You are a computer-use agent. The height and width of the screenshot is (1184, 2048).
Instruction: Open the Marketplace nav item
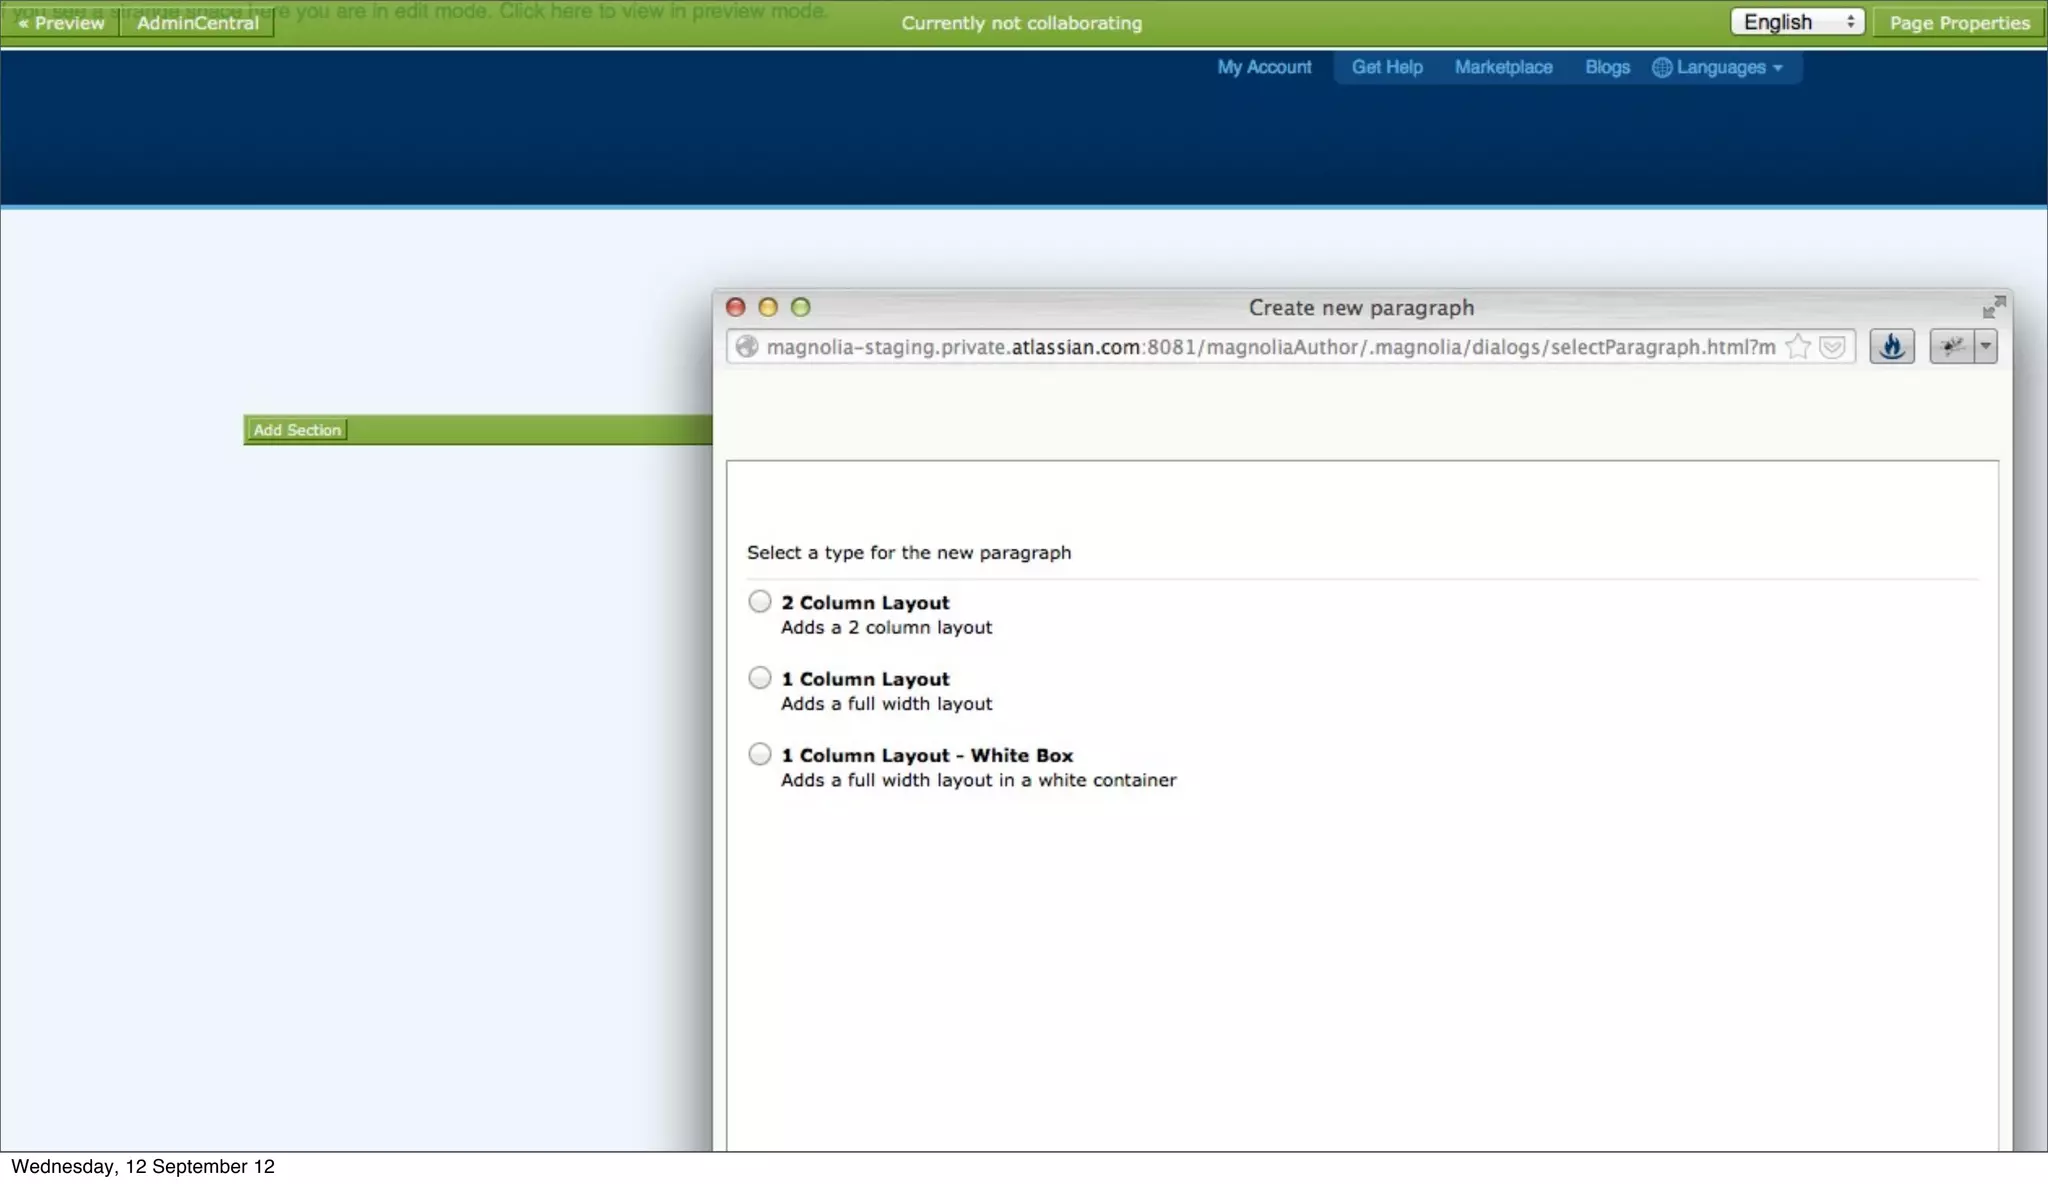1503,67
